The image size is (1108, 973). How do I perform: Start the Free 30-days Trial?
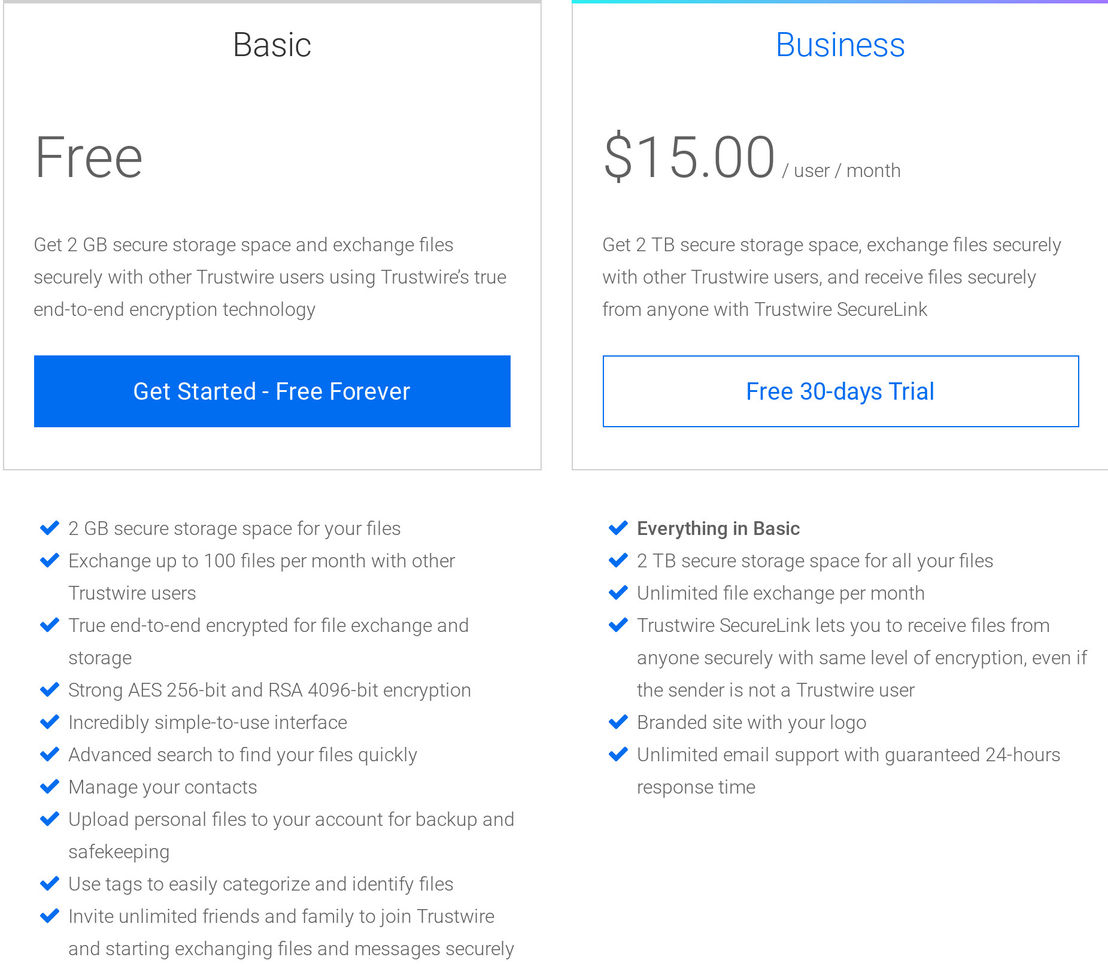(x=840, y=391)
